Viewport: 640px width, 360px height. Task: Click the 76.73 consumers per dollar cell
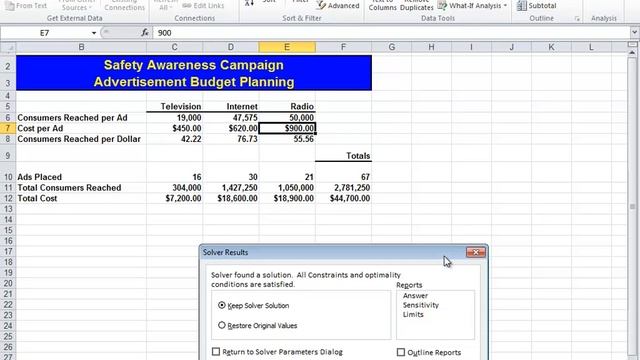point(231,139)
